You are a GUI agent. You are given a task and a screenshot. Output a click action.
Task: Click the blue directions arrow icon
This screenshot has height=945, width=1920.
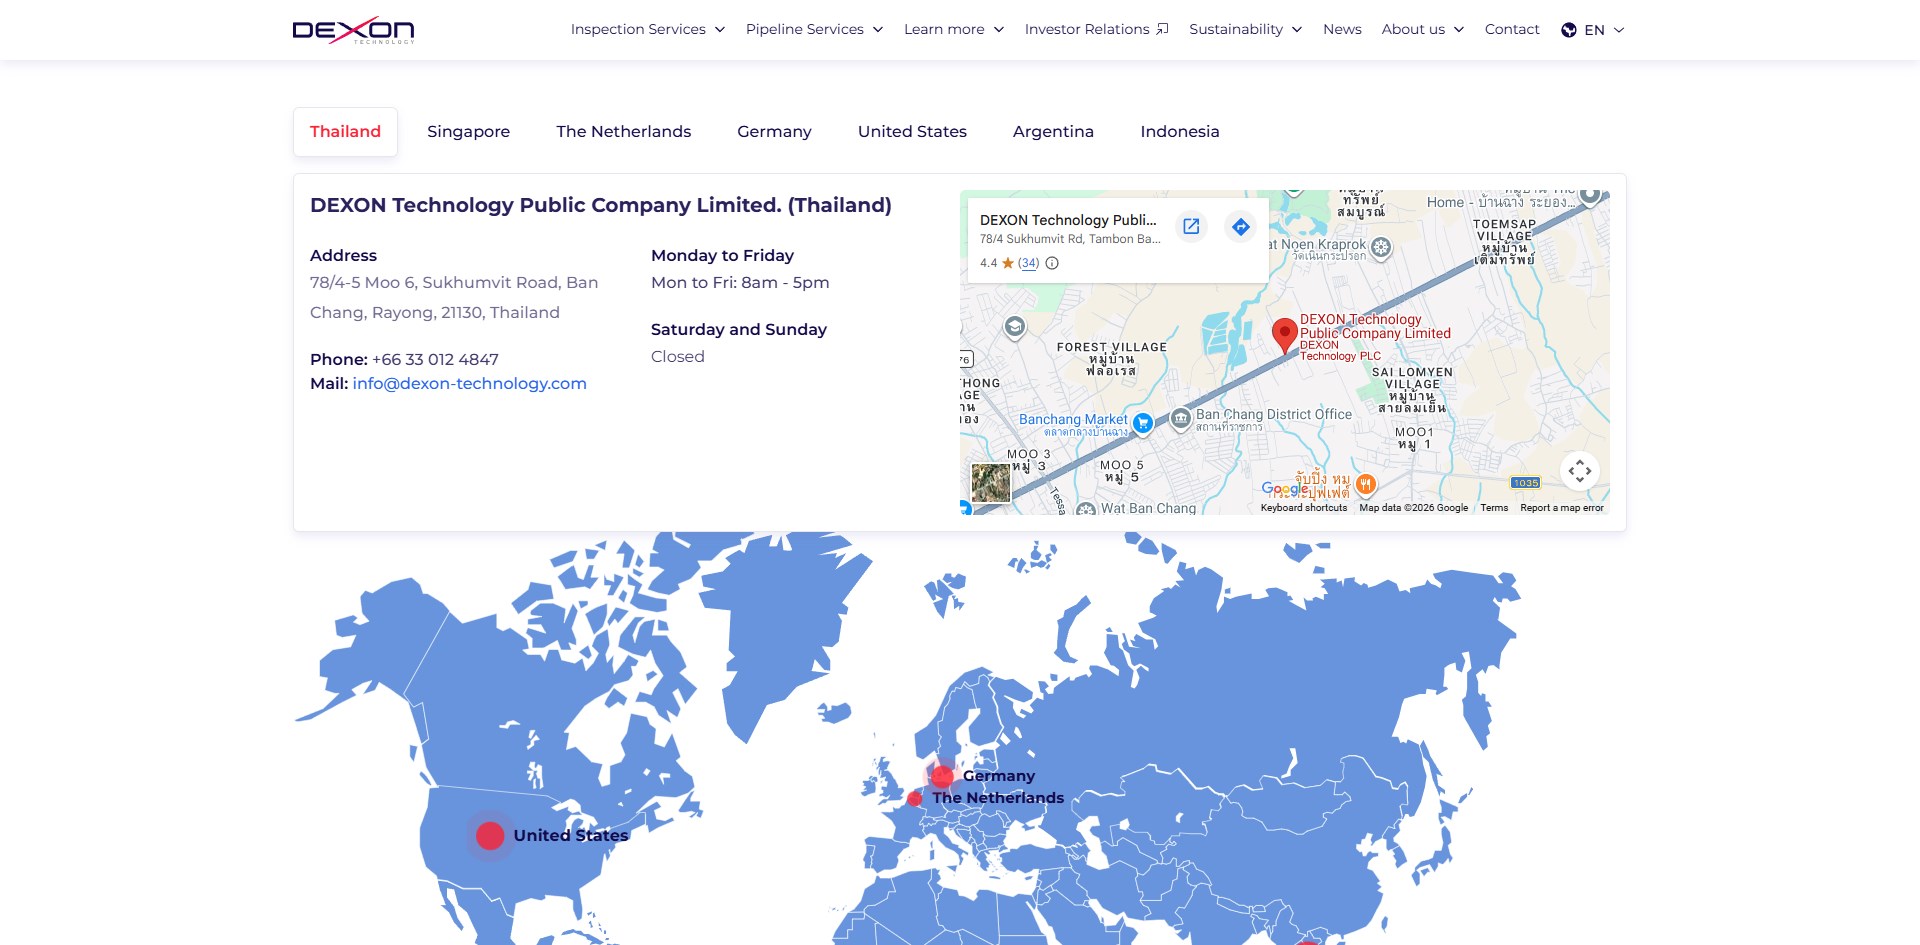(1241, 226)
